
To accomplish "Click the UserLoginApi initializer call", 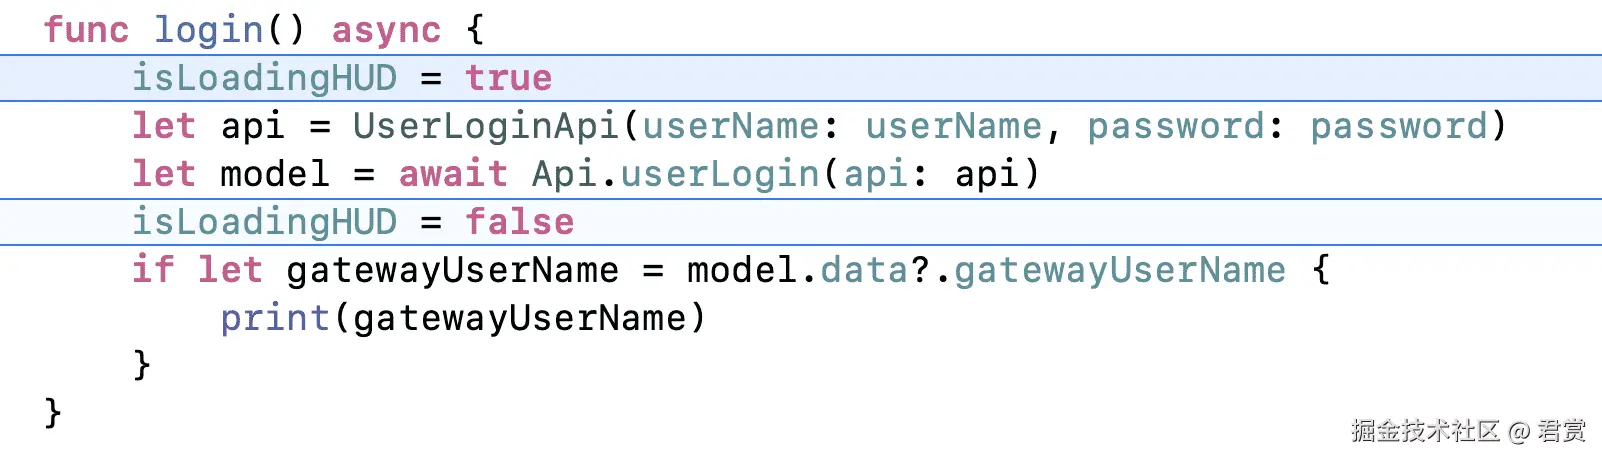I will (x=486, y=126).
